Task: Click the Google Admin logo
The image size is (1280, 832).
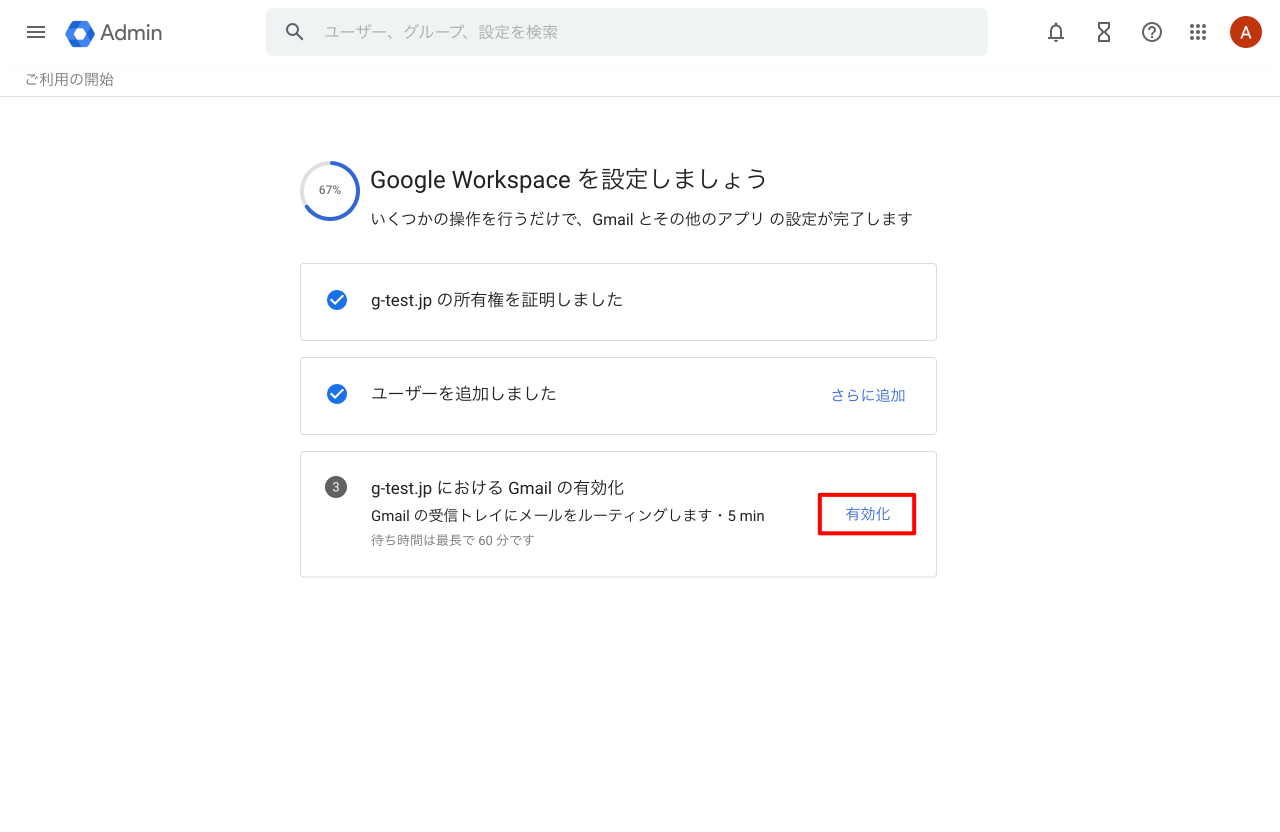Action: tap(114, 33)
